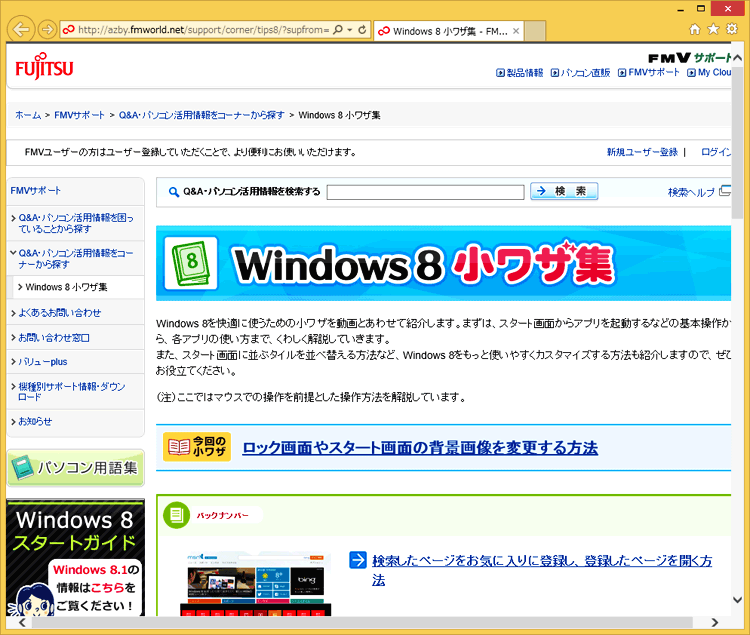Collapse Q&A コーナーから探す sidebar item

76,258
